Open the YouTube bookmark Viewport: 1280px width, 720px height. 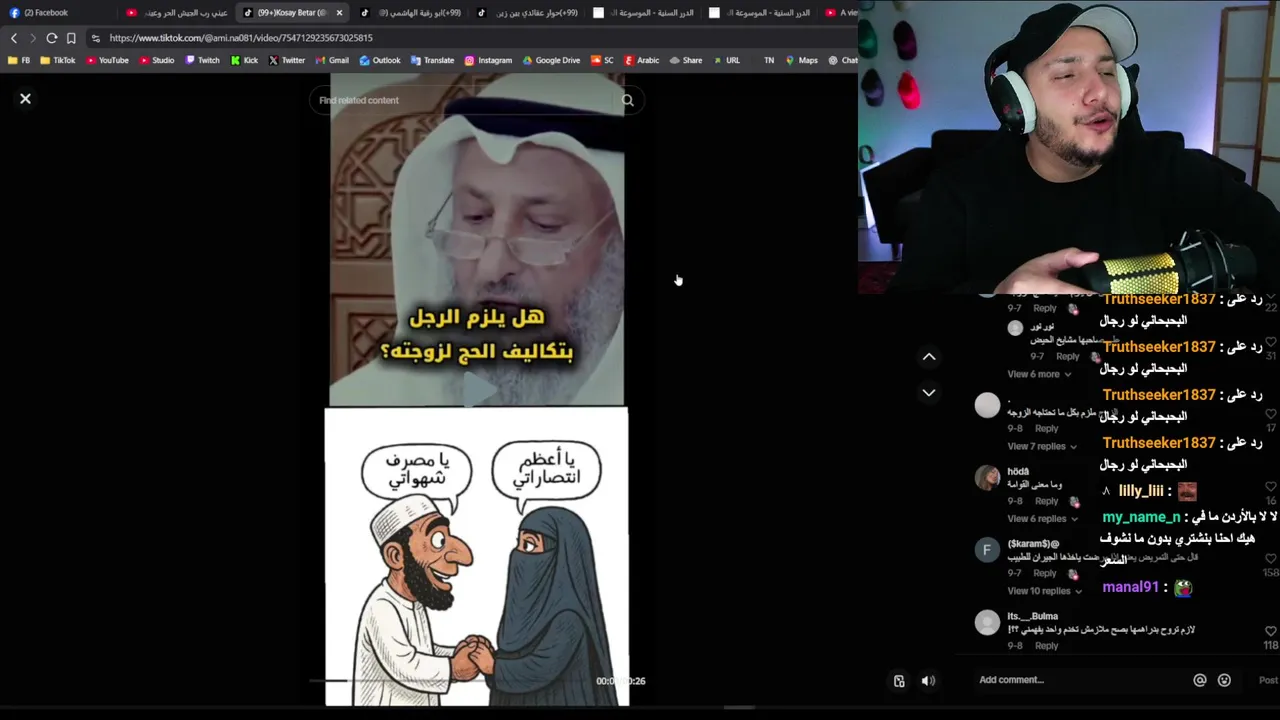[x=107, y=60]
